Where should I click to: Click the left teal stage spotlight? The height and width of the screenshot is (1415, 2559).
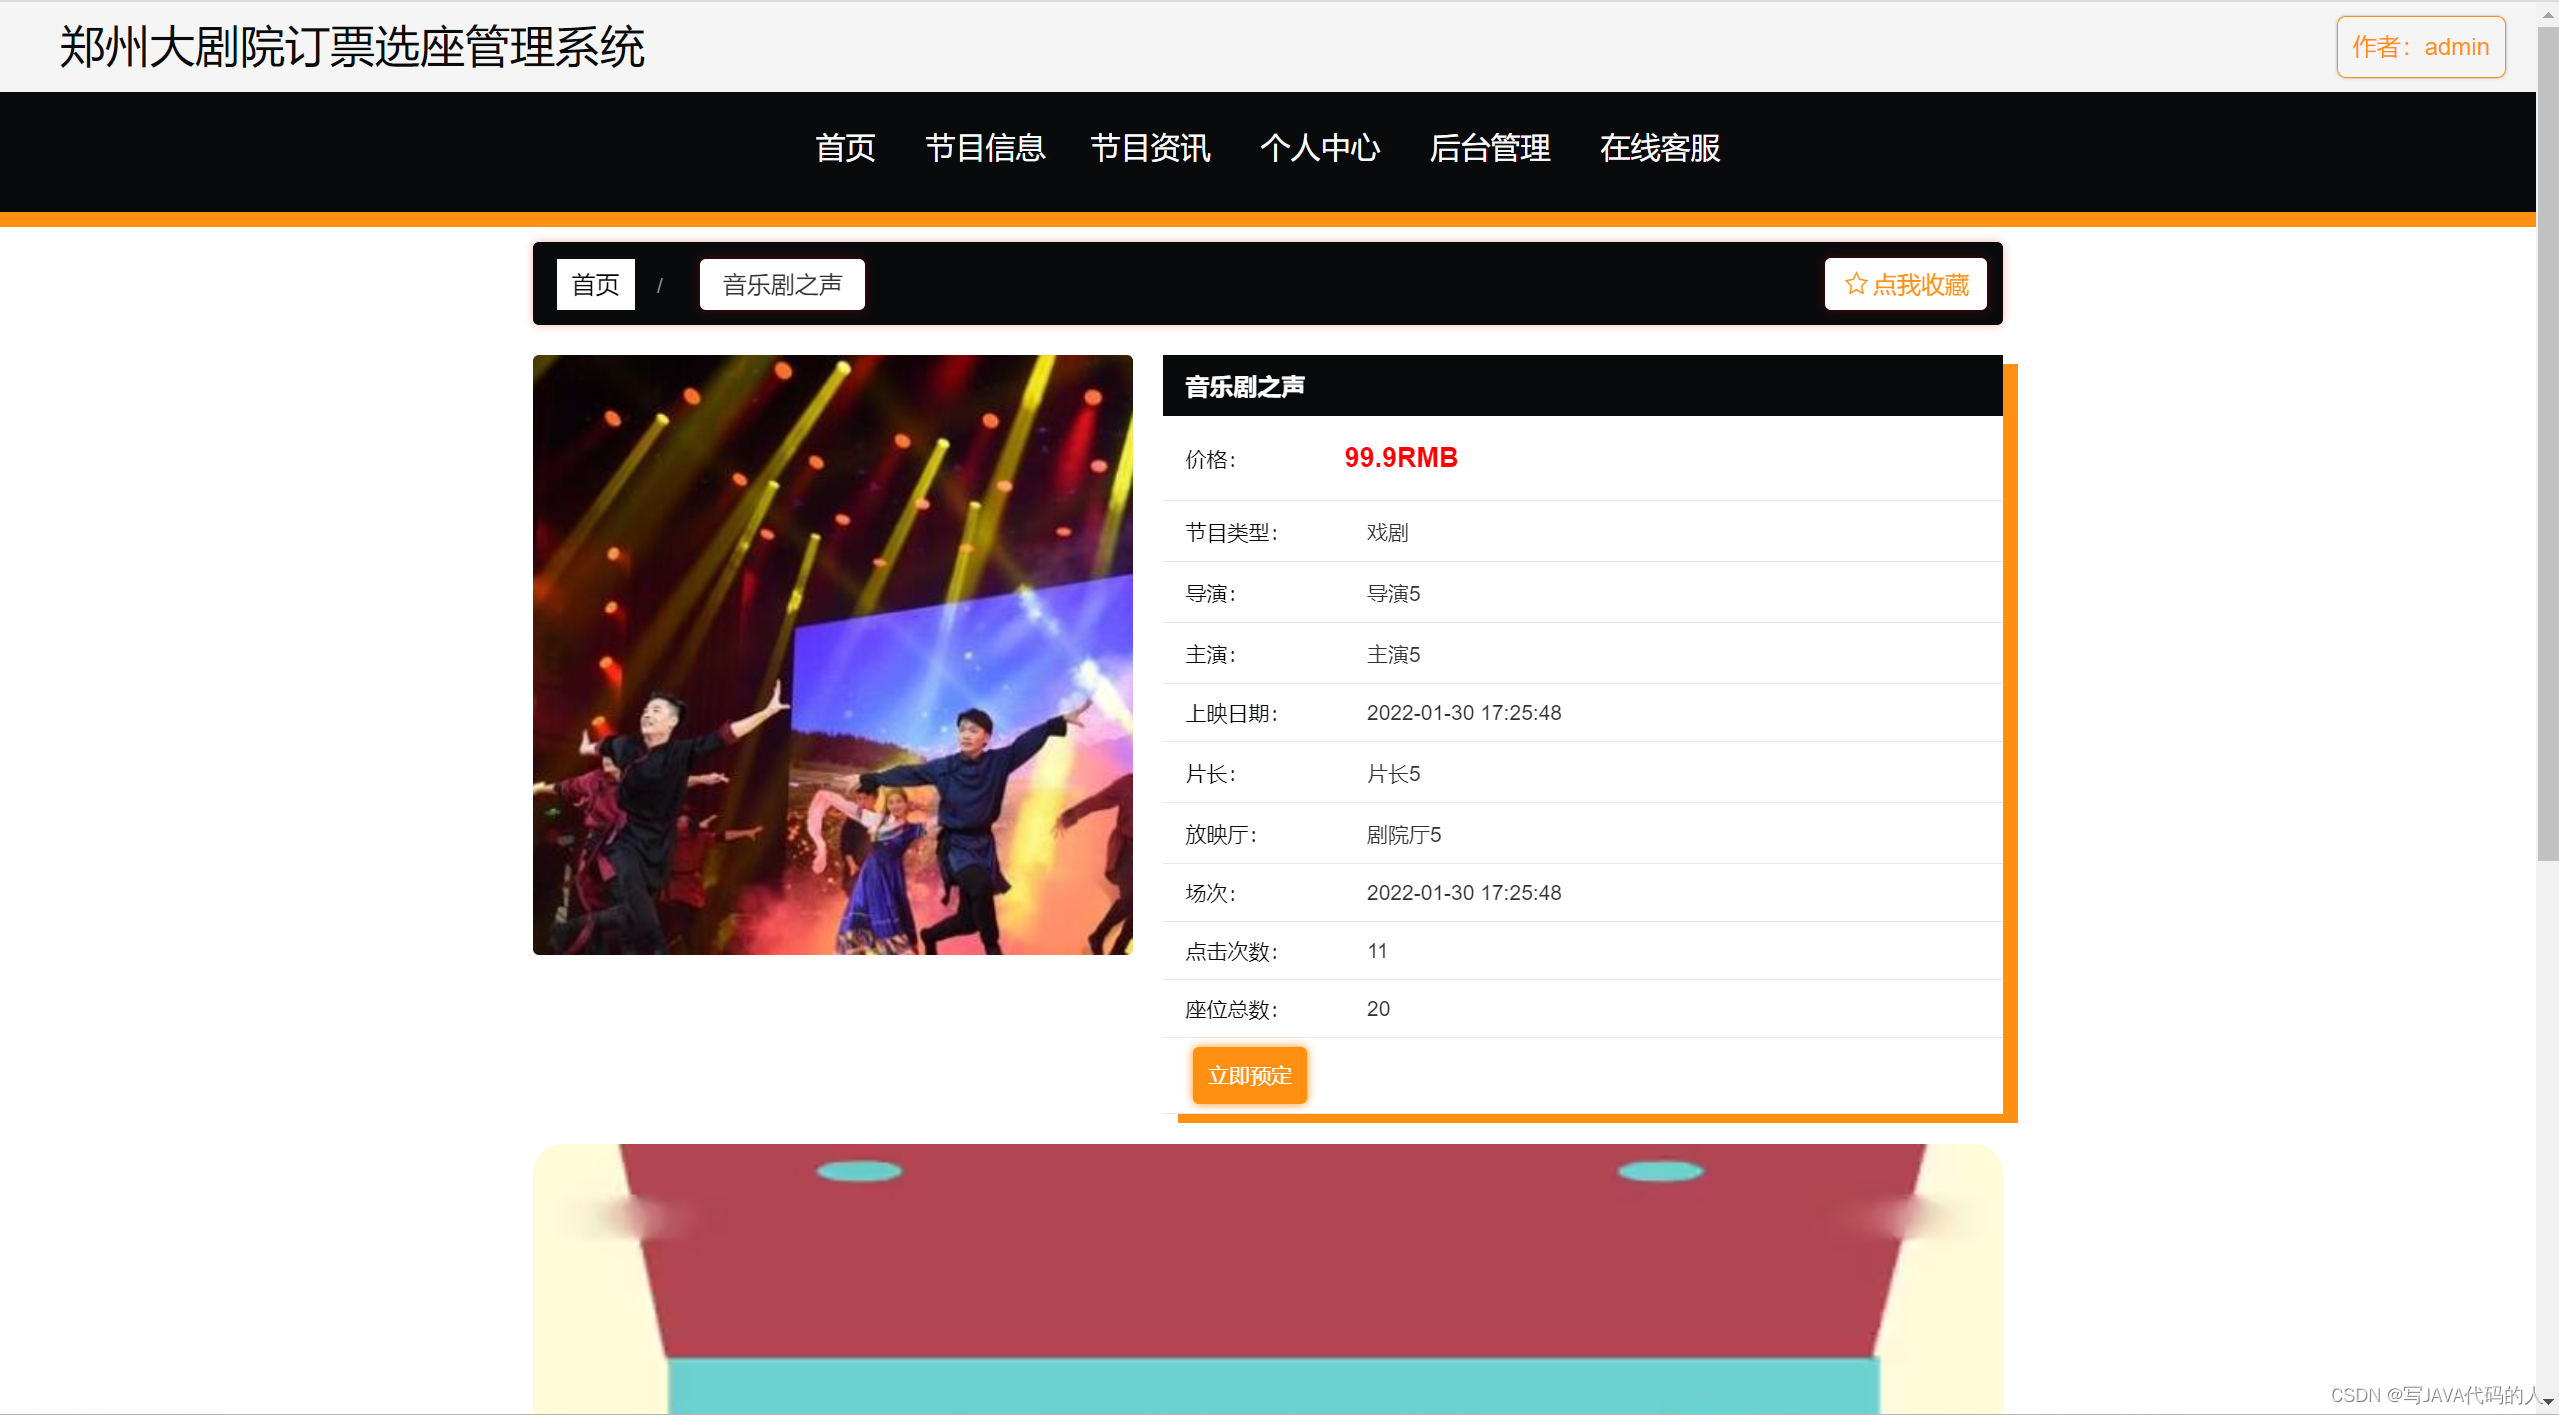pyautogui.click(x=858, y=1170)
